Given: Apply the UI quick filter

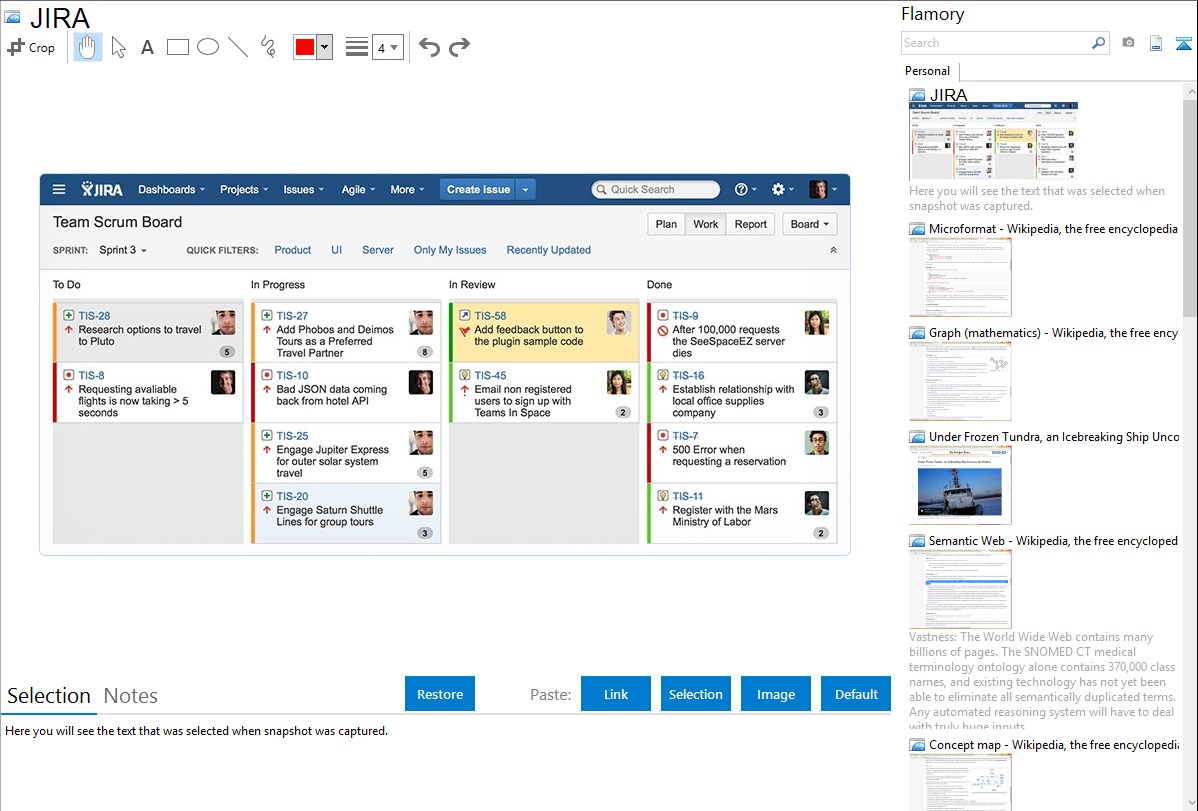Looking at the screenshot, I should [336, 250].
